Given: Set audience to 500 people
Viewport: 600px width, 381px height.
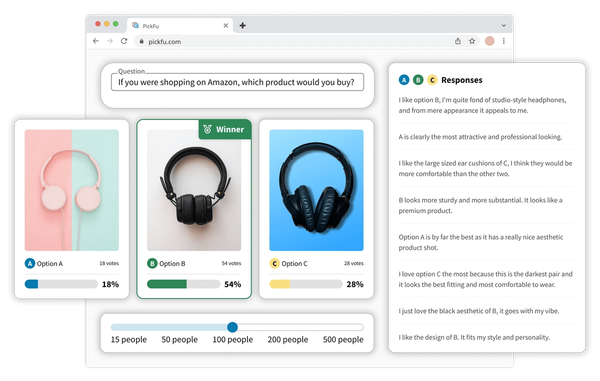Looking at the screenshot, I should tap(343, 339).
